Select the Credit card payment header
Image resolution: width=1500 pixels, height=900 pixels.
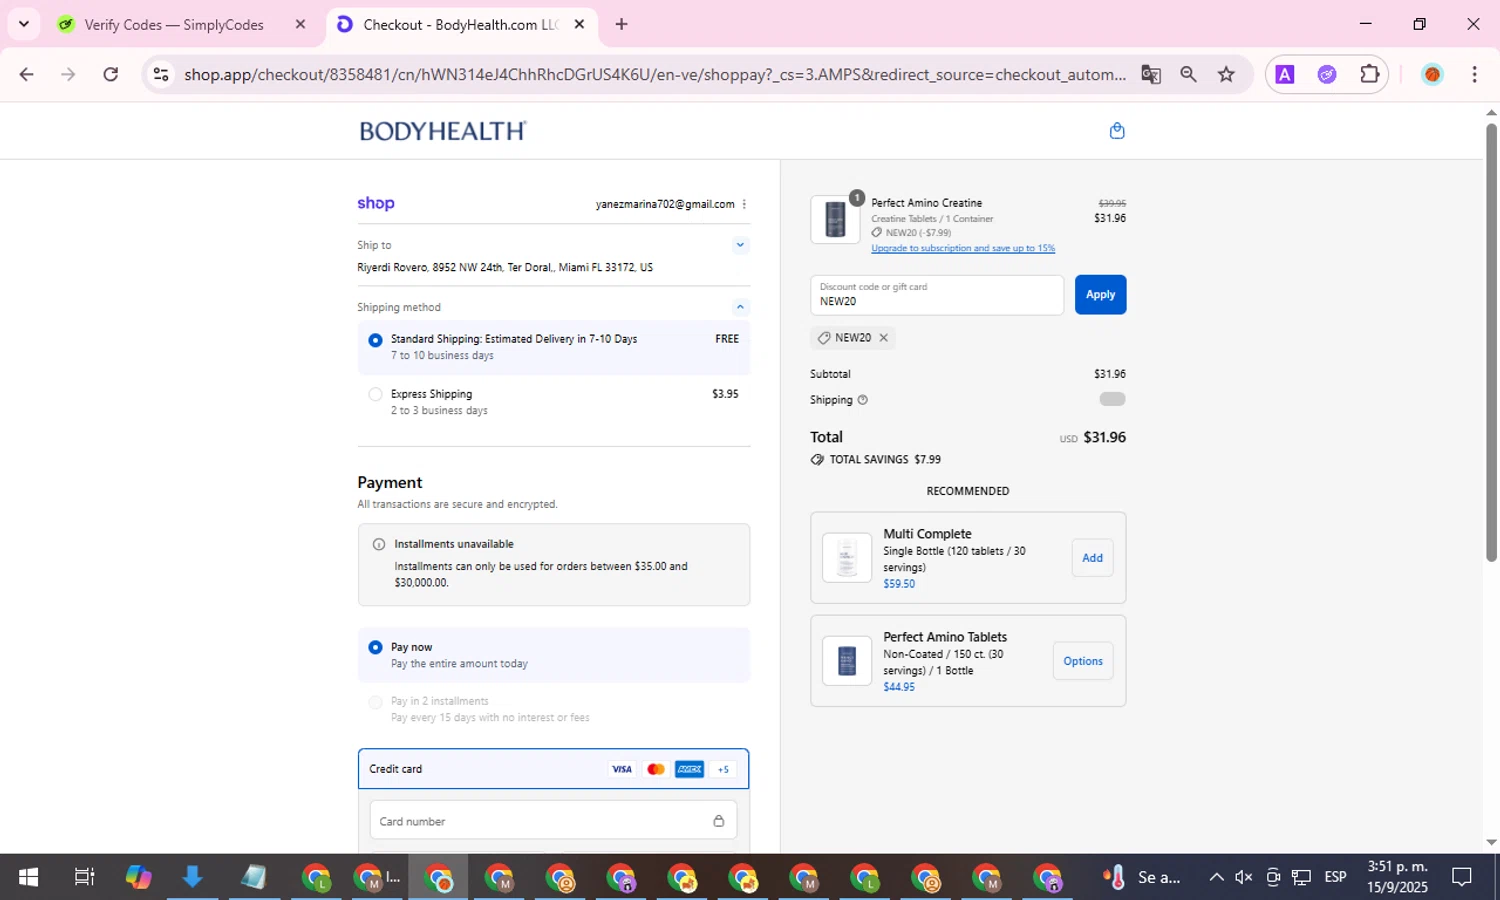pos(553,769)
